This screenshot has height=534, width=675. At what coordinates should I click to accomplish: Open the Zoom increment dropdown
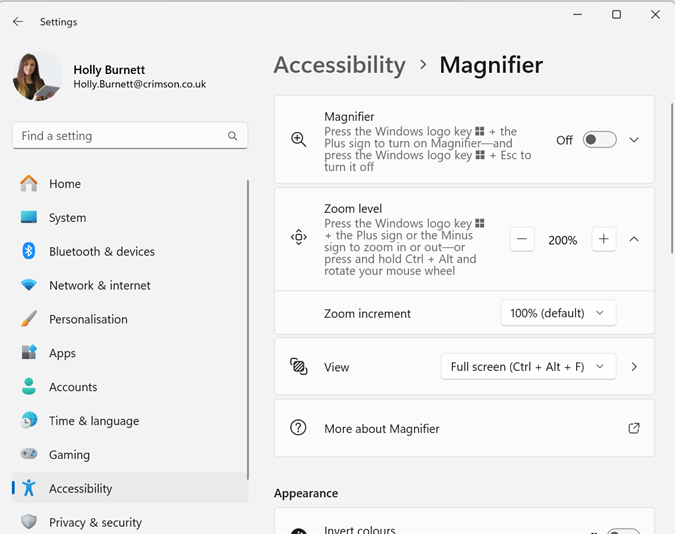pyautogui.click(x=558, y=313)
